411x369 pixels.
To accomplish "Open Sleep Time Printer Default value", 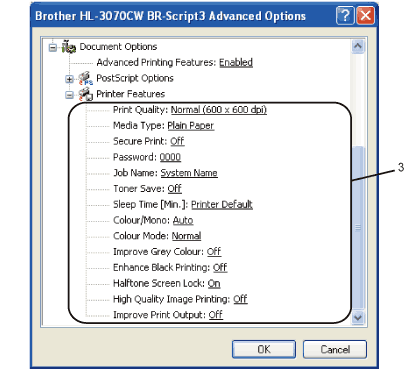I will pyautogui.click(x=222, y=204).
